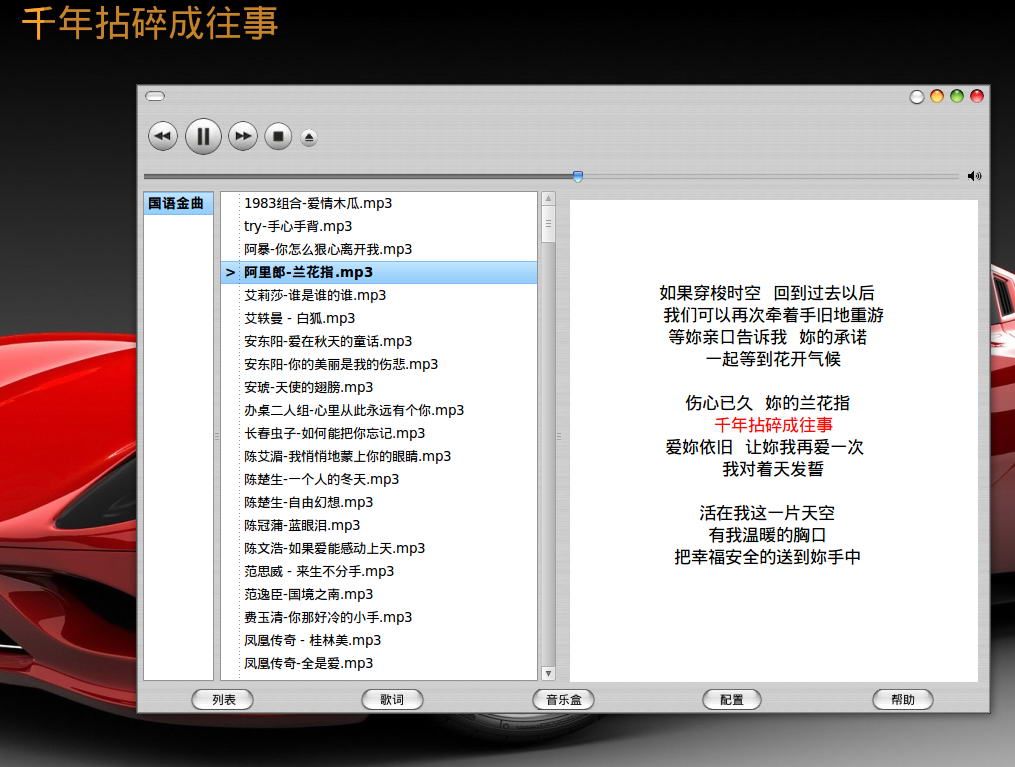The width and height of the screenshot is (1015, 767).
Task: Stop playback with the stop button
Action: (278, 137)
